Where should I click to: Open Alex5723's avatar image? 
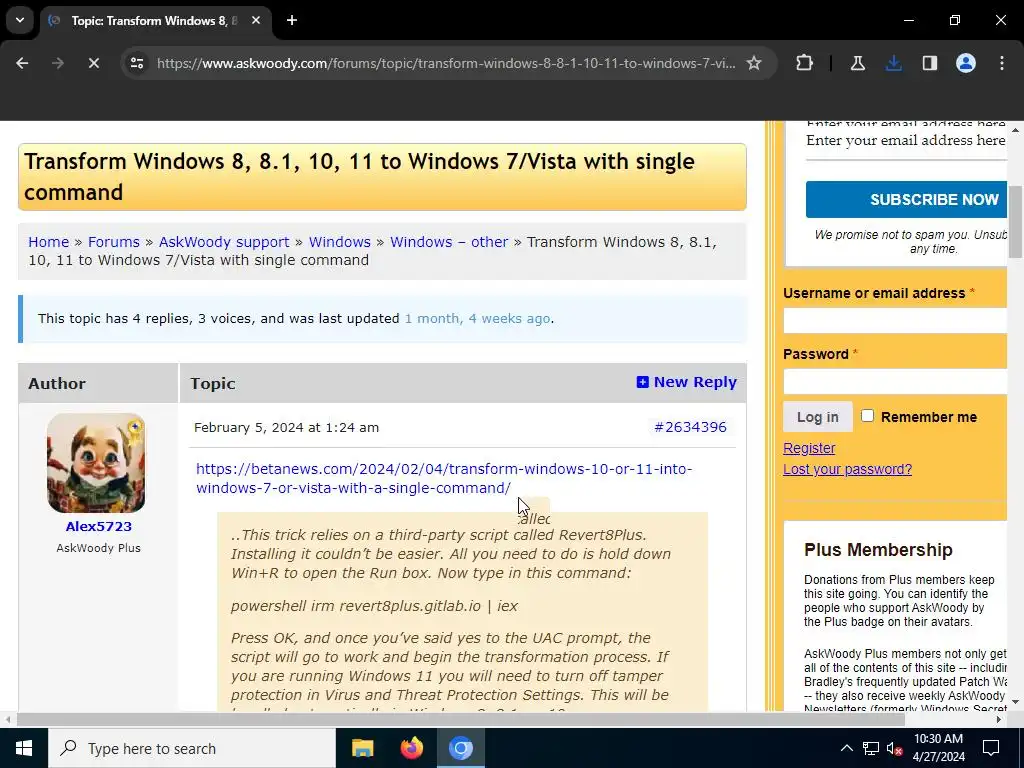(x=97, y=463)
